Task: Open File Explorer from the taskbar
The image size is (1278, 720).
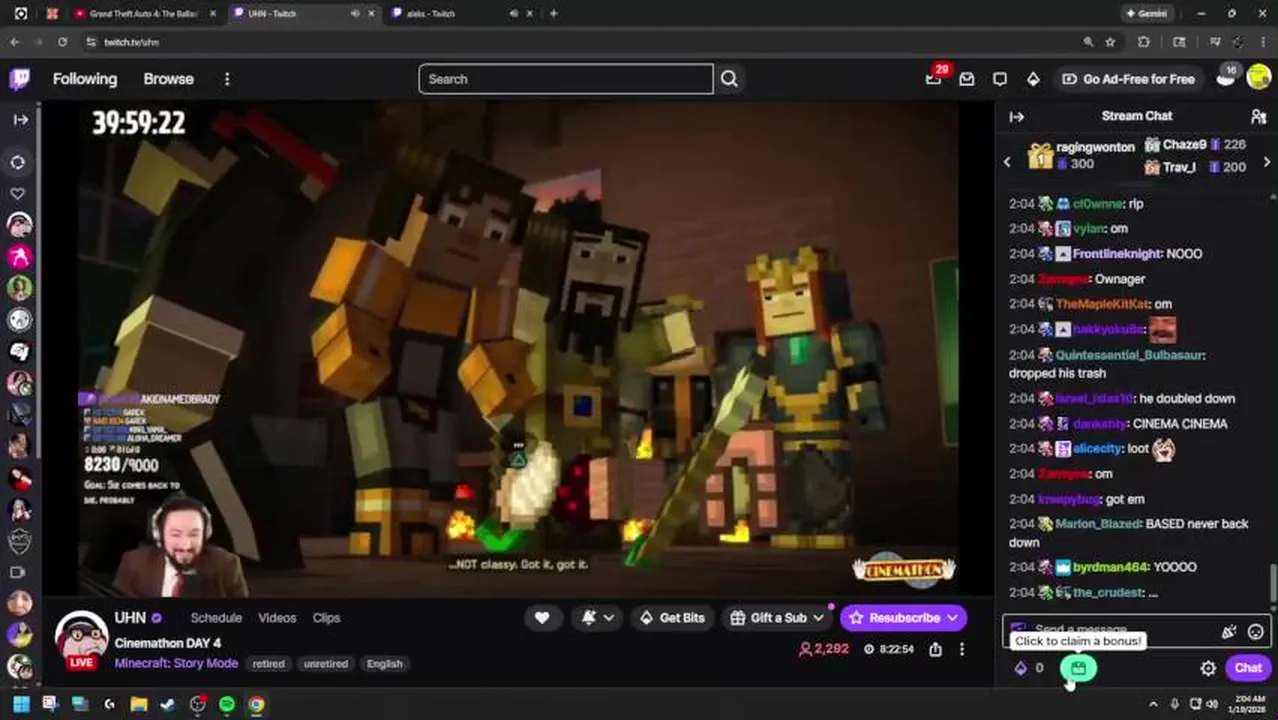Action: [139, 704]
